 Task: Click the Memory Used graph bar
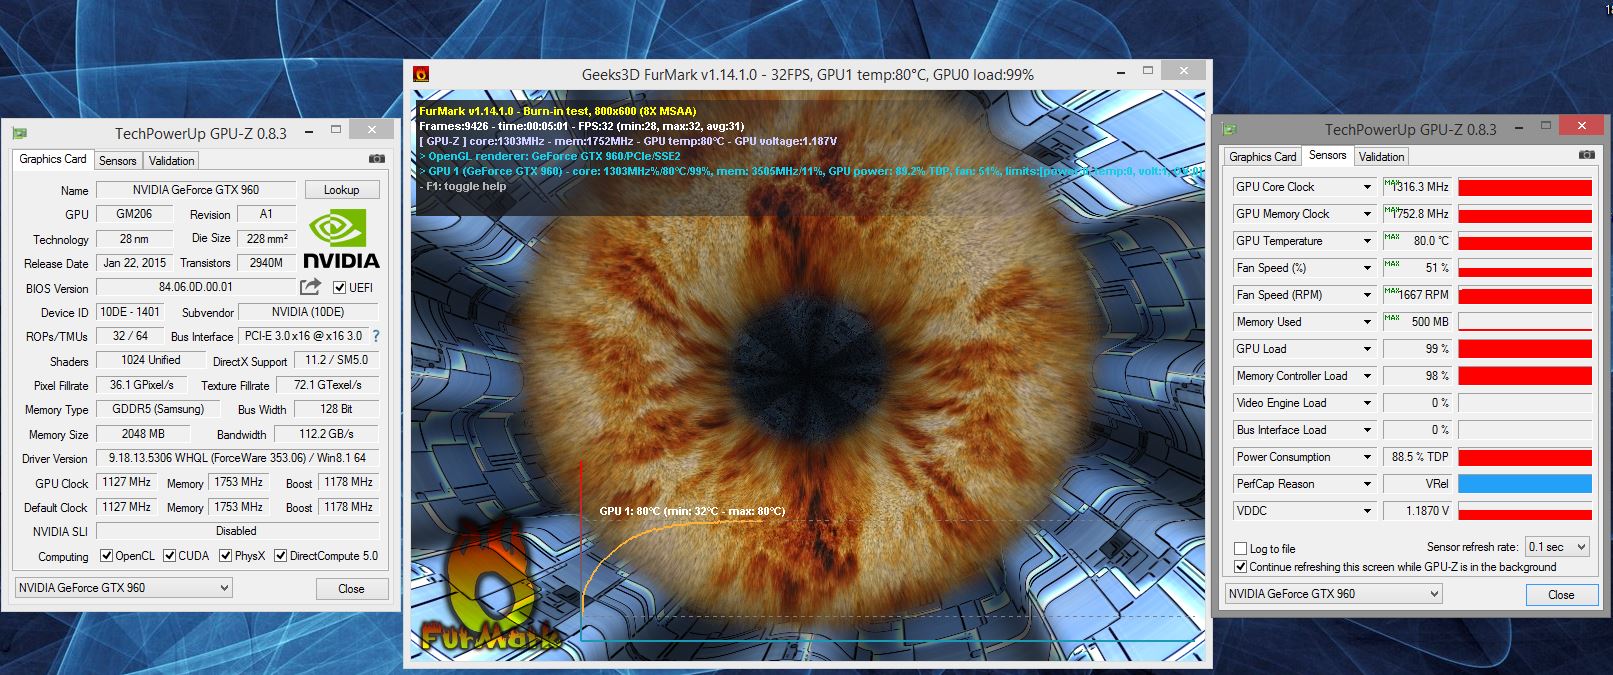[x=1524, y=322]
